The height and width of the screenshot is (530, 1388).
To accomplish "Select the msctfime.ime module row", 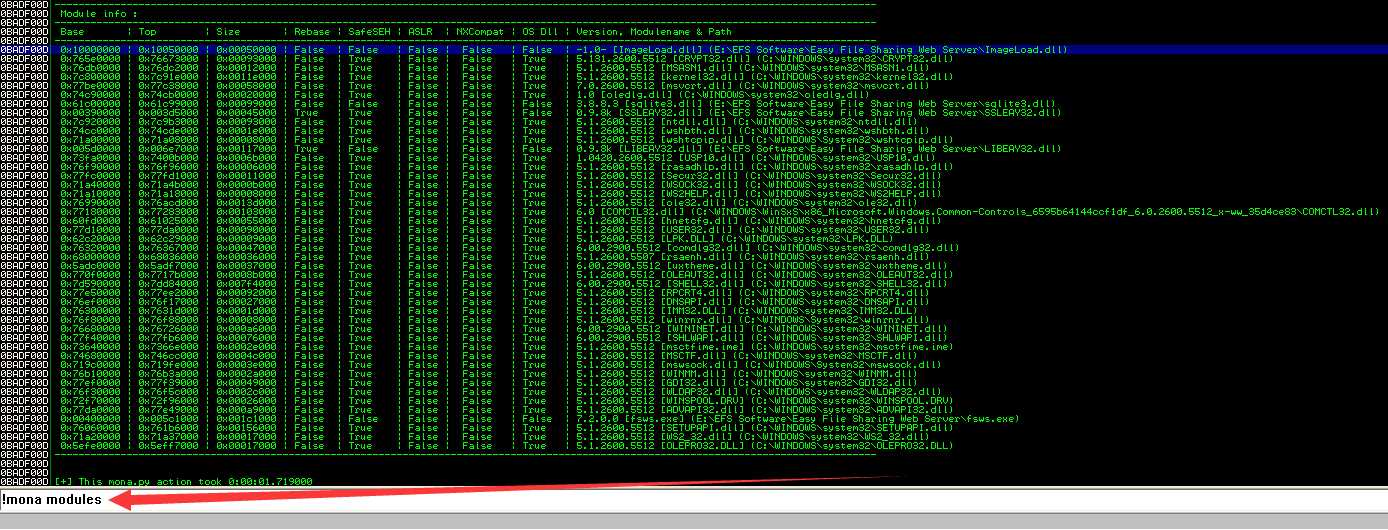I will click(x=694, y=347).
